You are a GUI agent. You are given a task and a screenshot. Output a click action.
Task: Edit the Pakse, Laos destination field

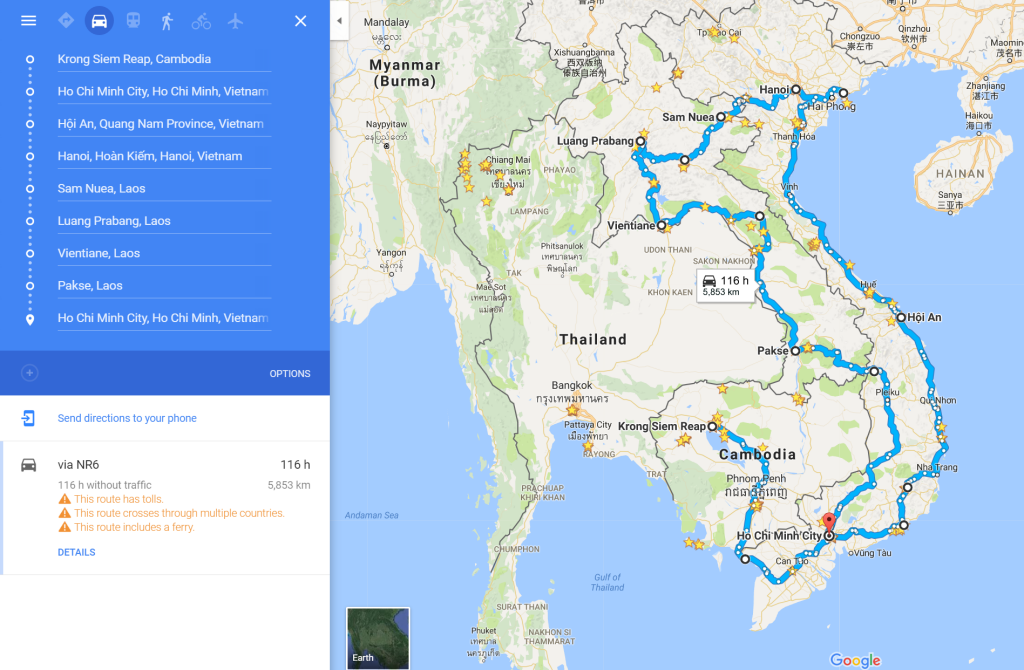pyautogui.click(x=164, y=285)
